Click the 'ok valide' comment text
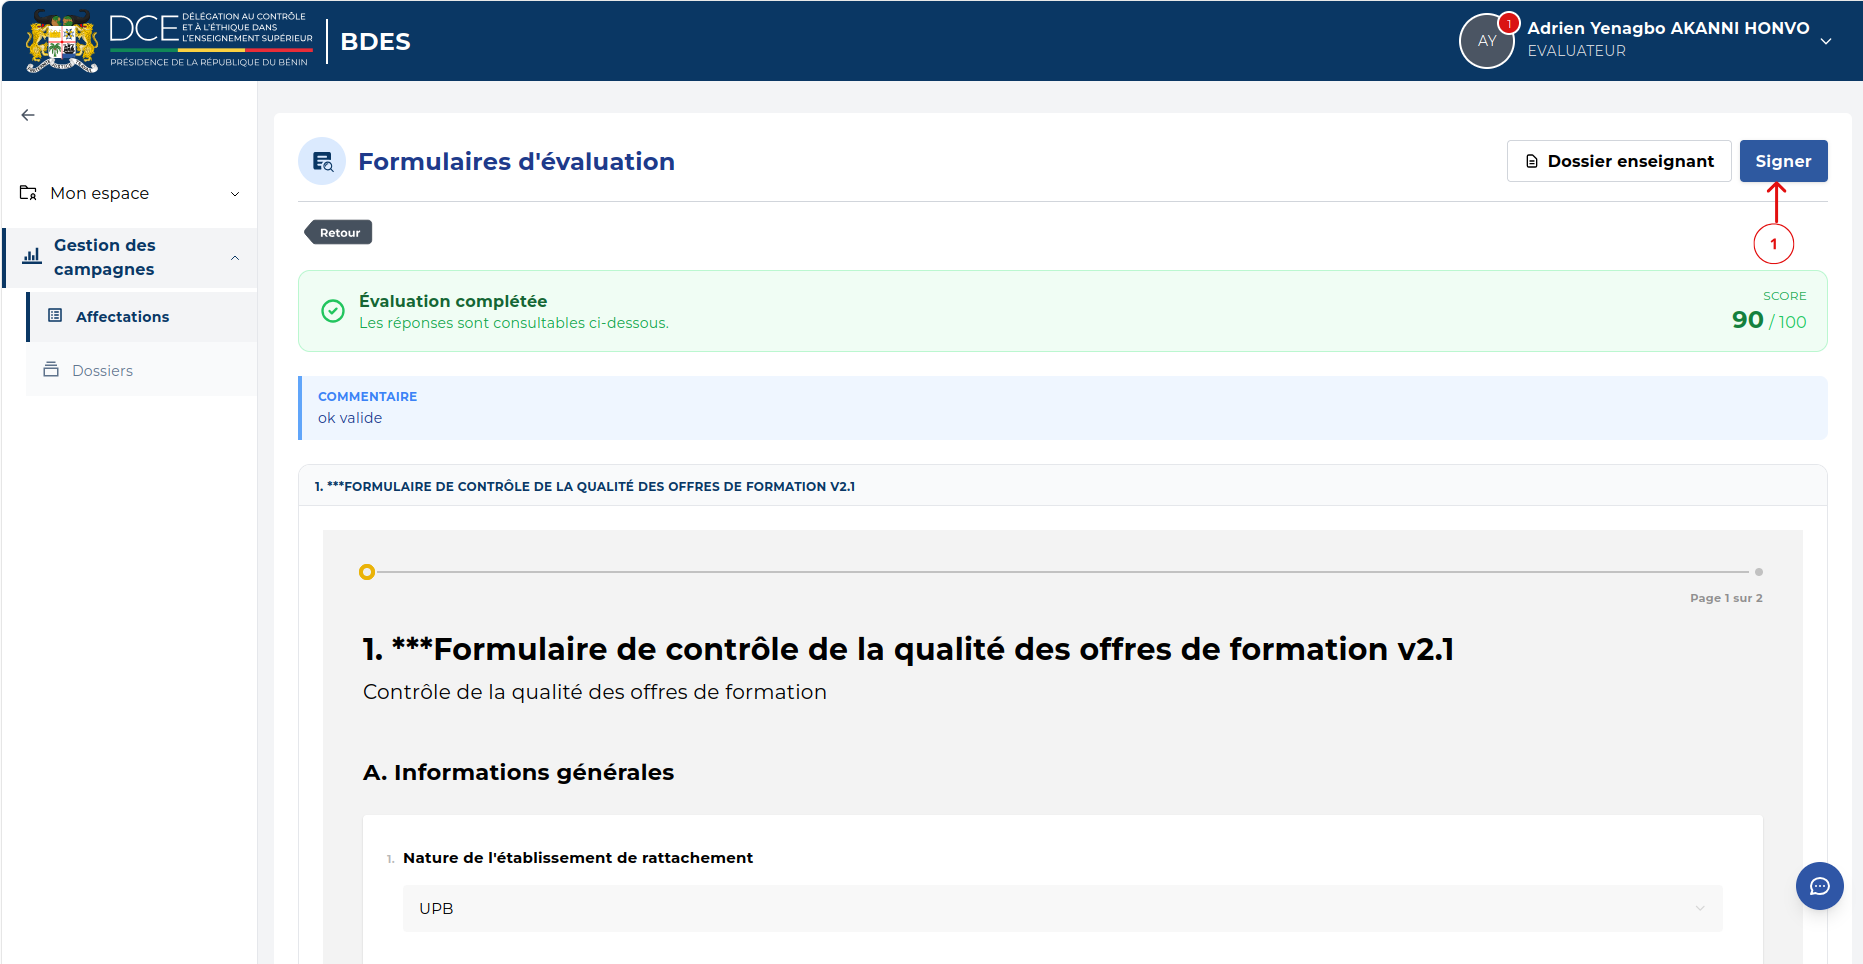 coord(350,418)
